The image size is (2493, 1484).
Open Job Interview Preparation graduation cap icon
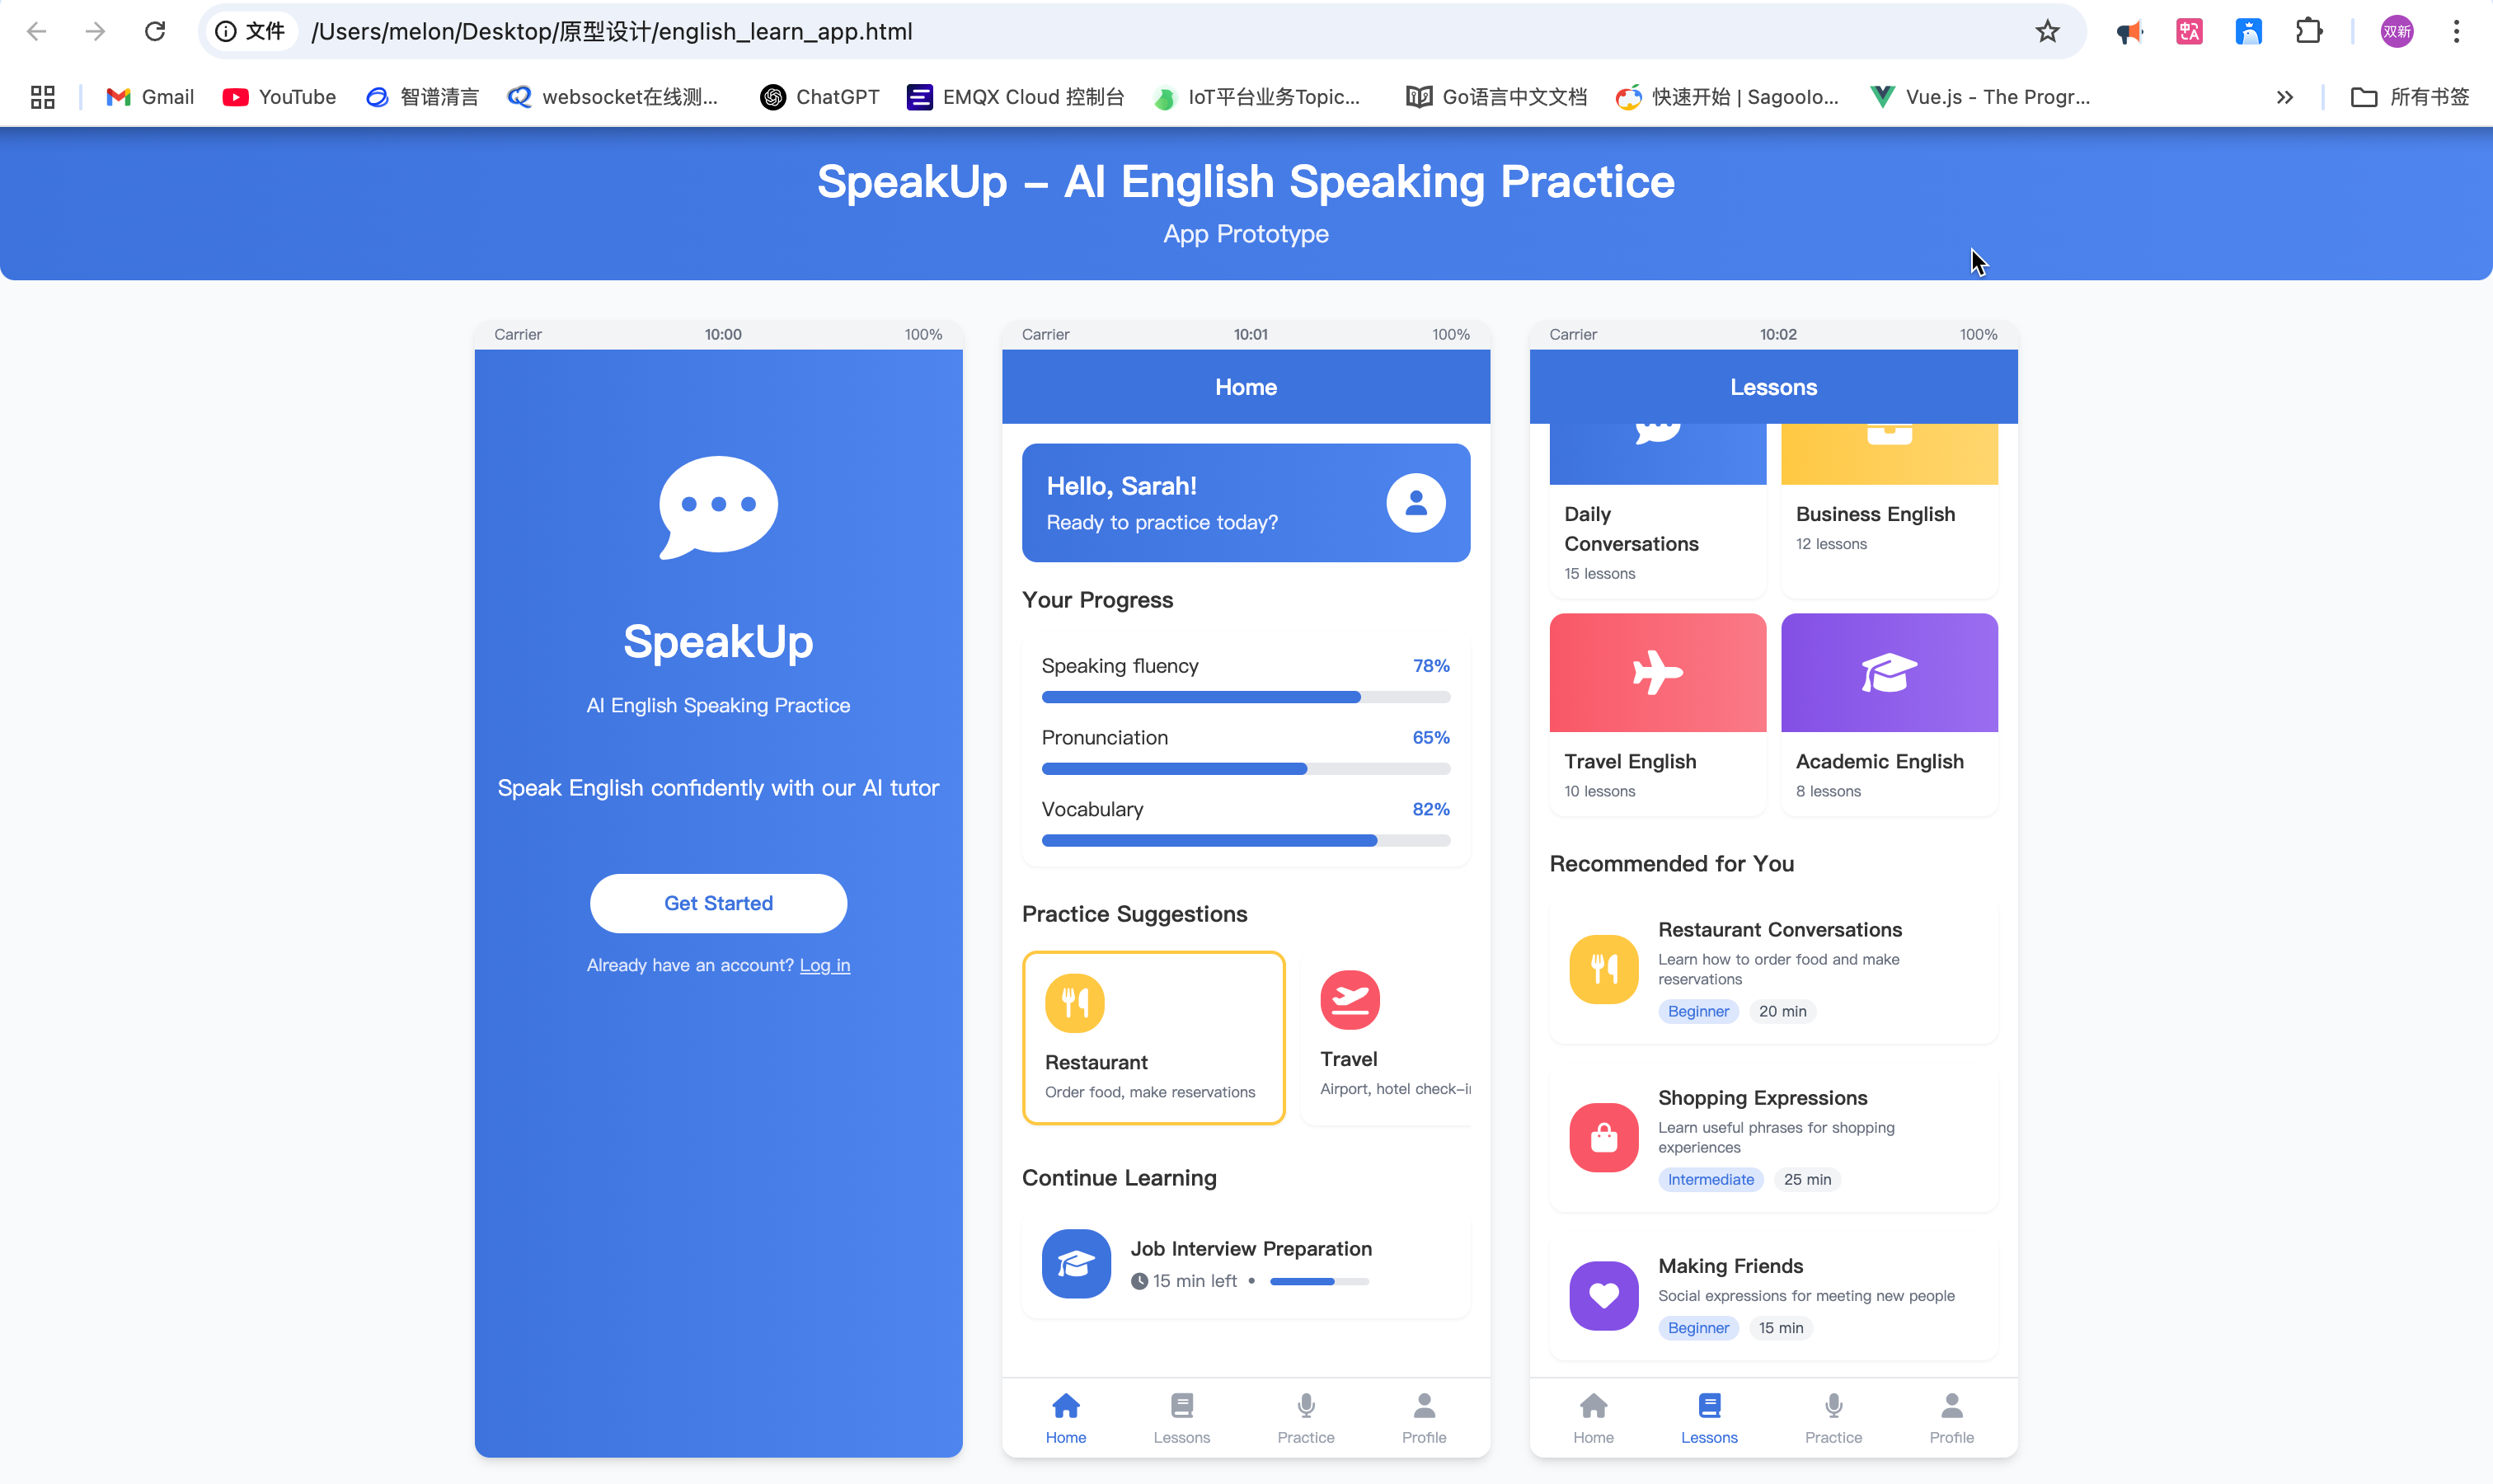[1076, 1264]
